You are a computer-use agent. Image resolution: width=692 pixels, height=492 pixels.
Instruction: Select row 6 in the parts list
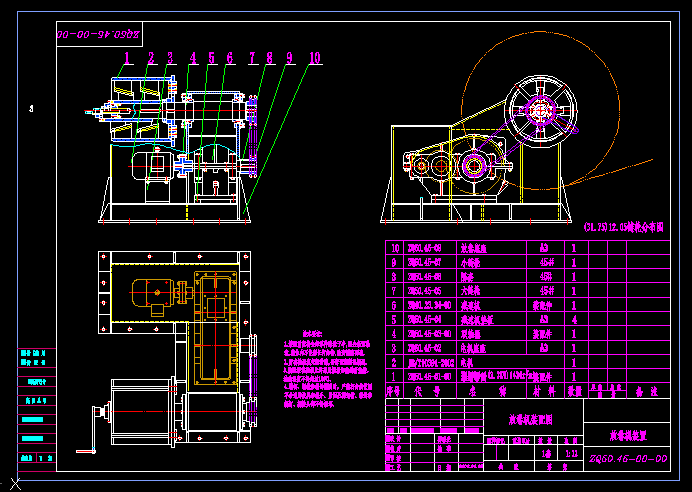[480, 304]
